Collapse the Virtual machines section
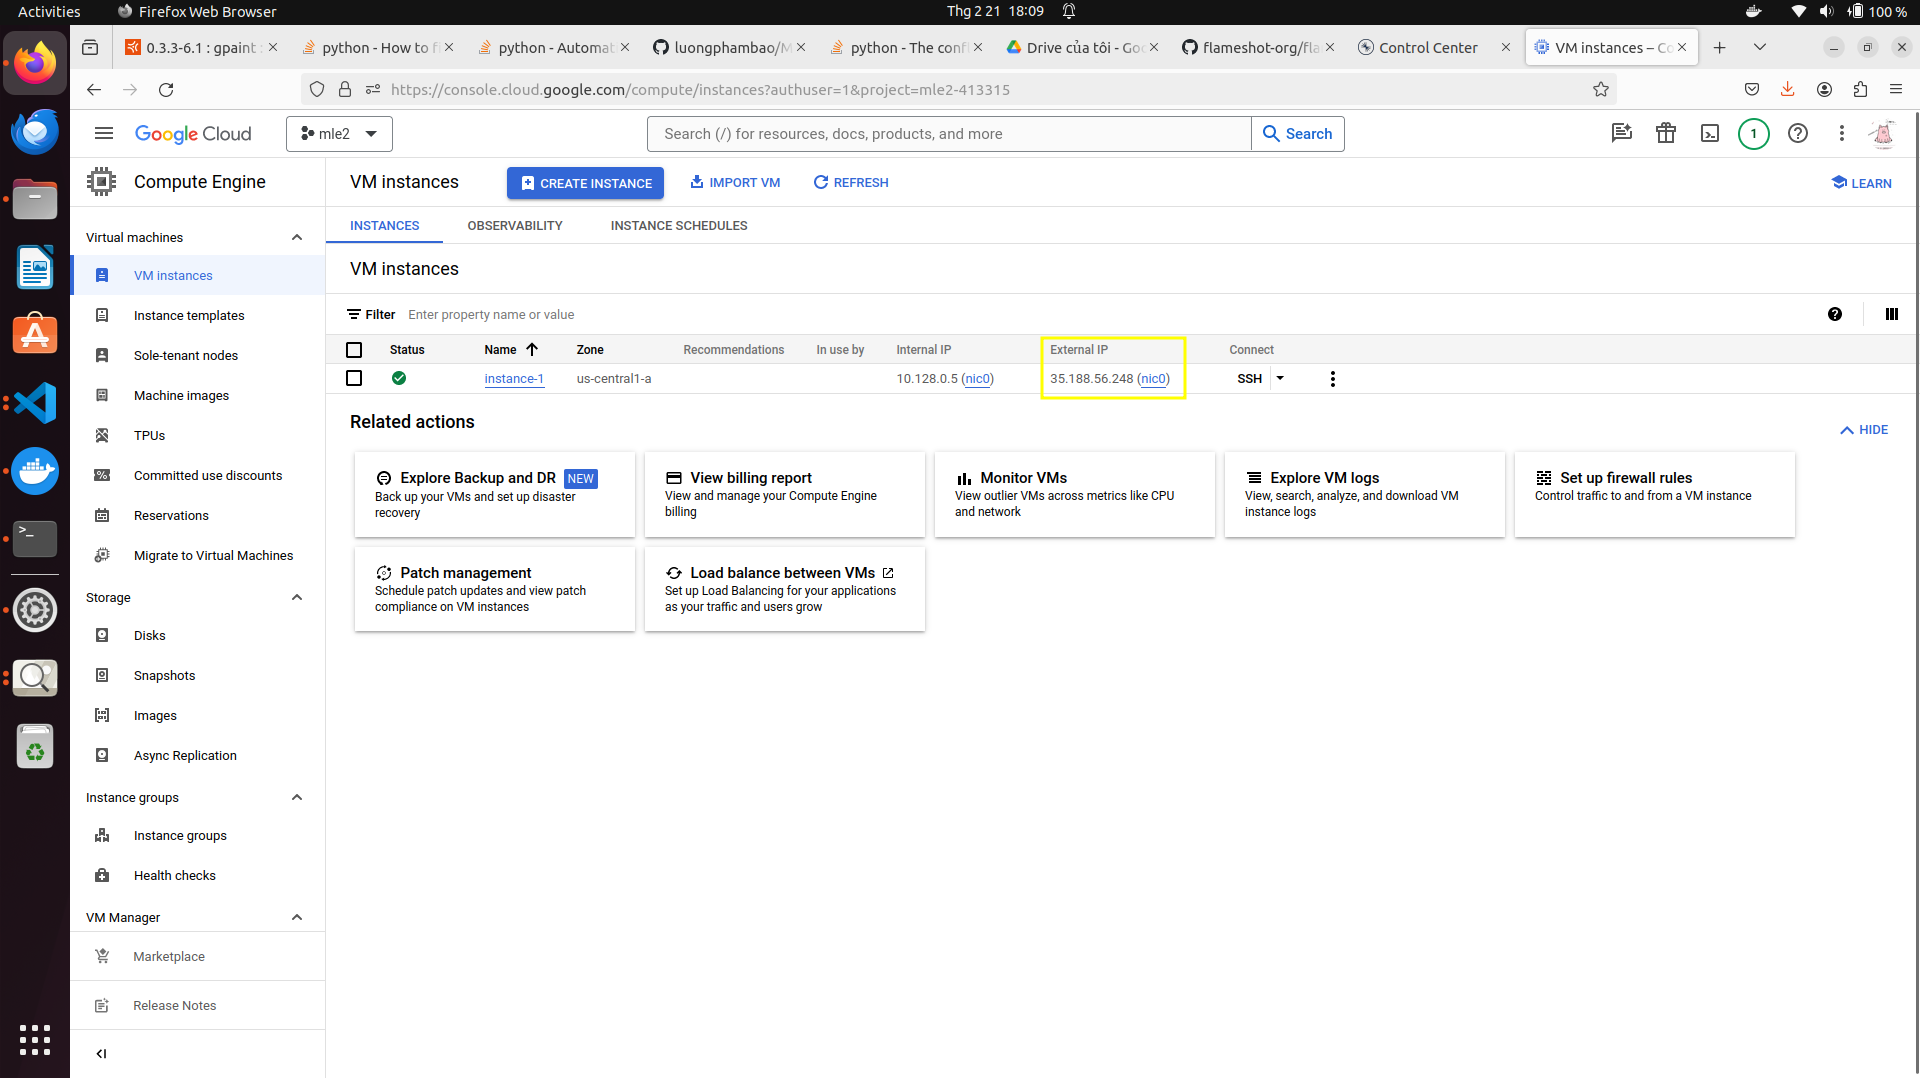The height and width of the screenshot is (1078, 1920). [297, 238]
